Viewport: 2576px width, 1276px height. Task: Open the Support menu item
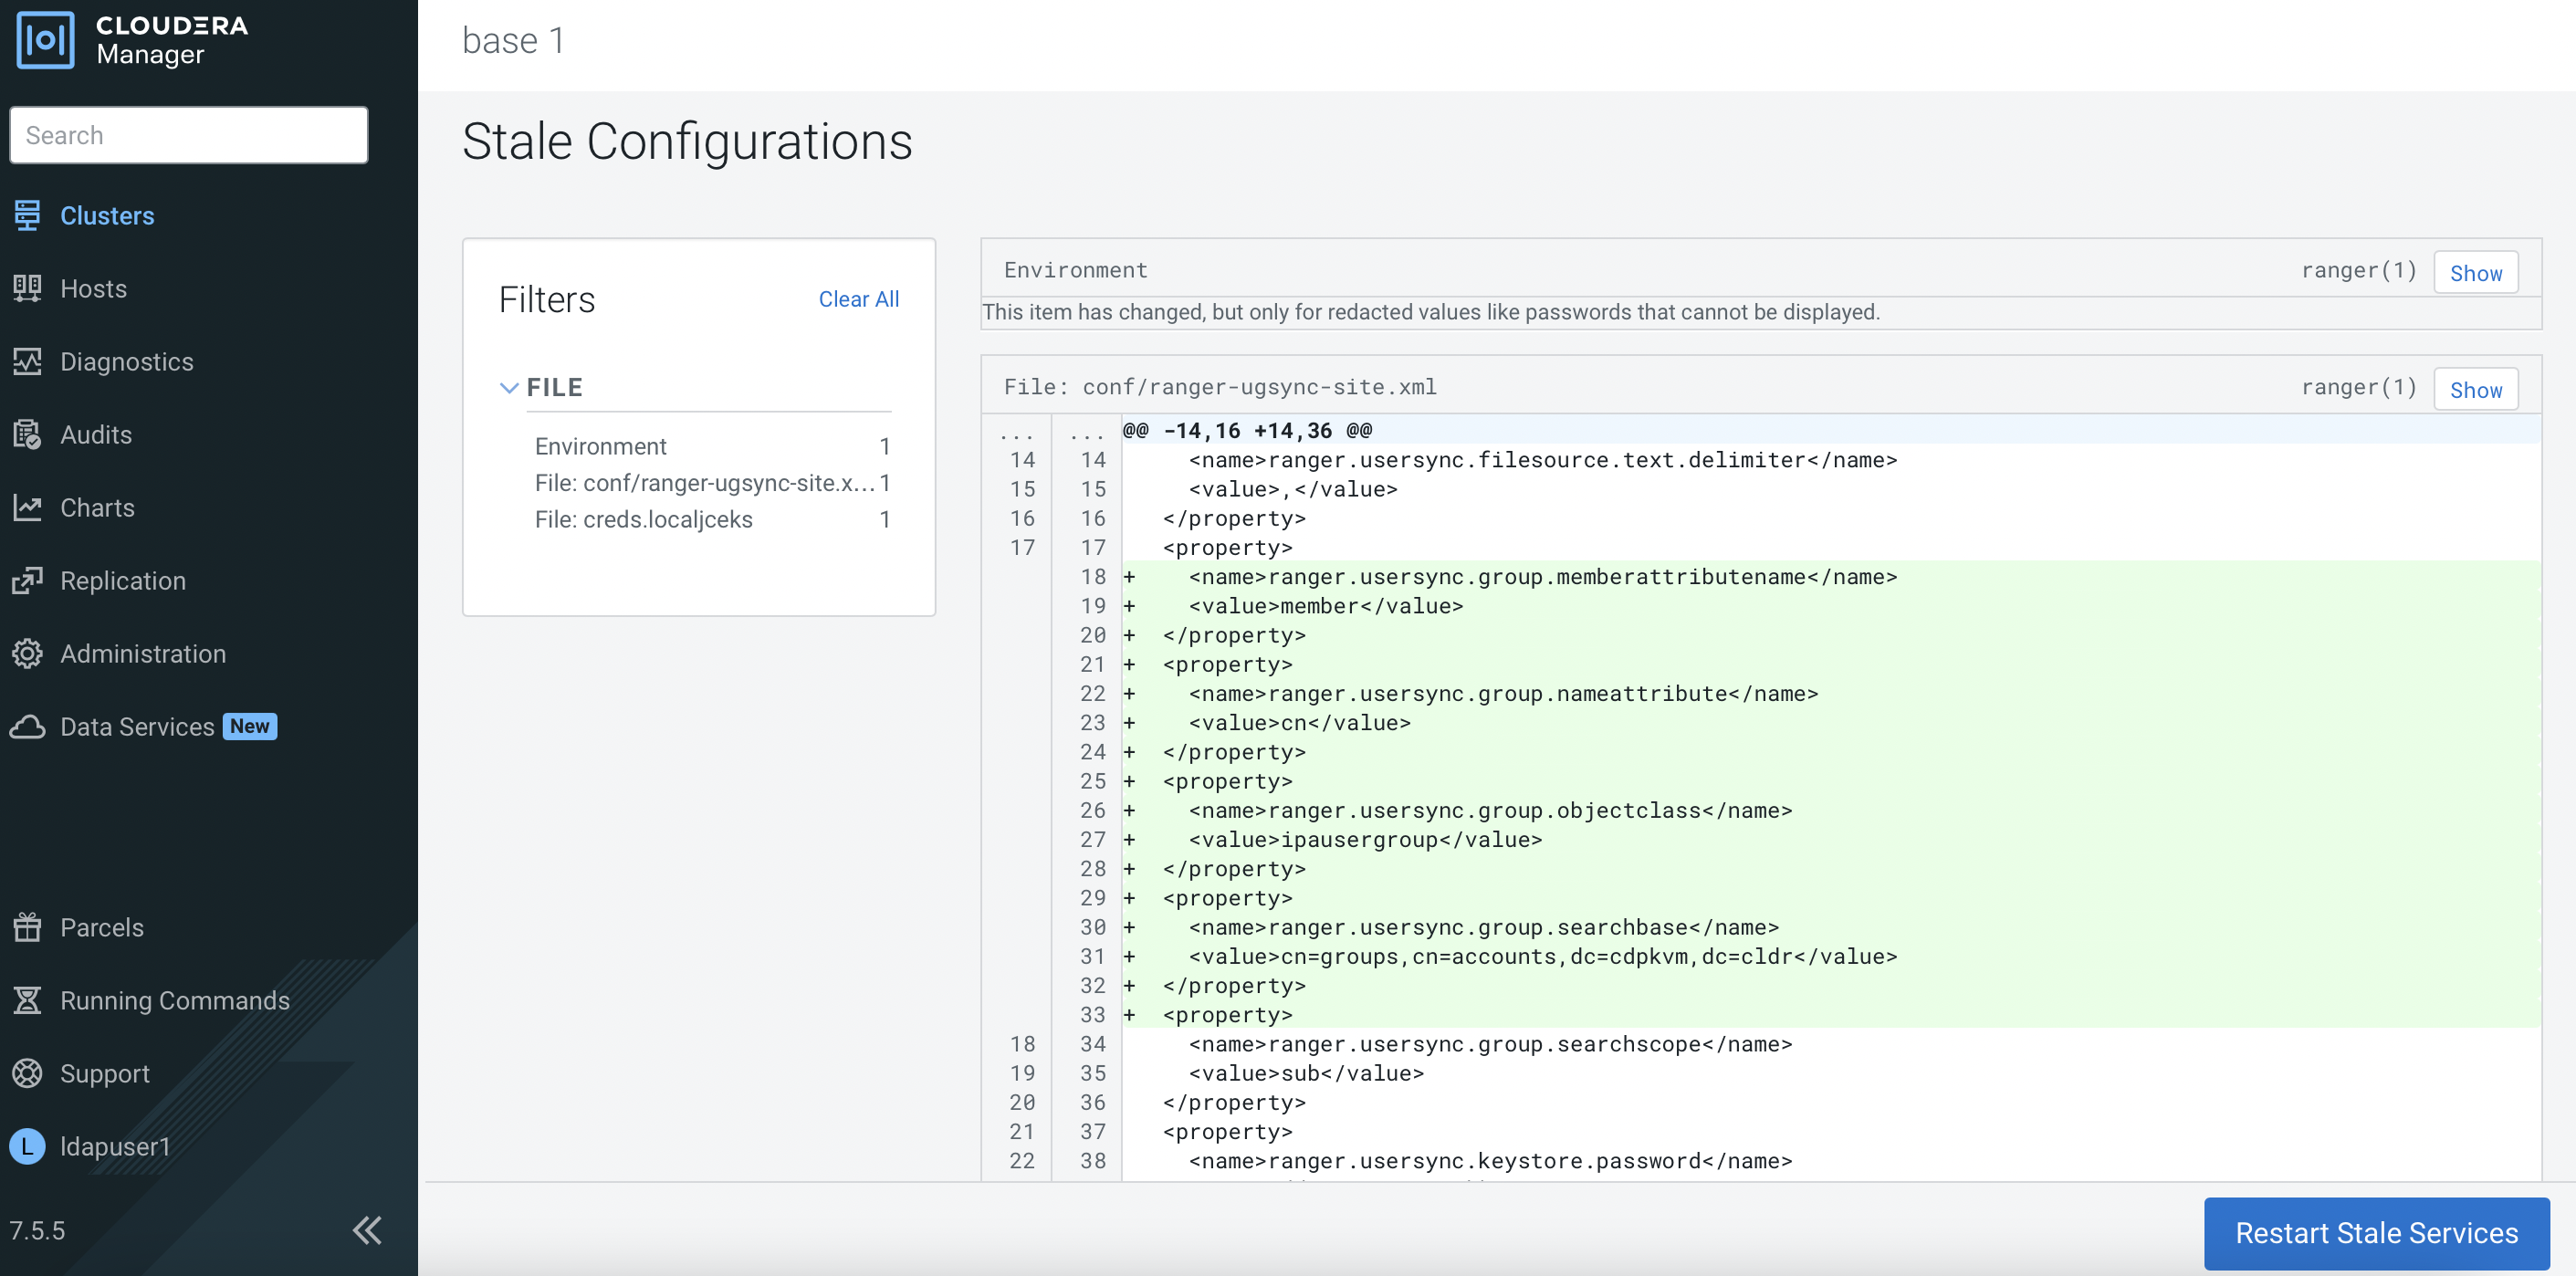tap(104, 1073)
